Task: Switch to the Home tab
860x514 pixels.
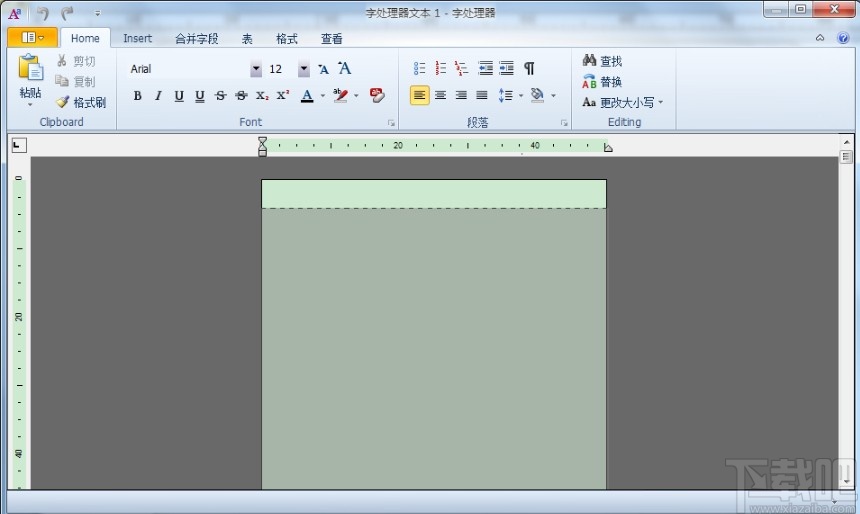Action: tap(85, 38)
